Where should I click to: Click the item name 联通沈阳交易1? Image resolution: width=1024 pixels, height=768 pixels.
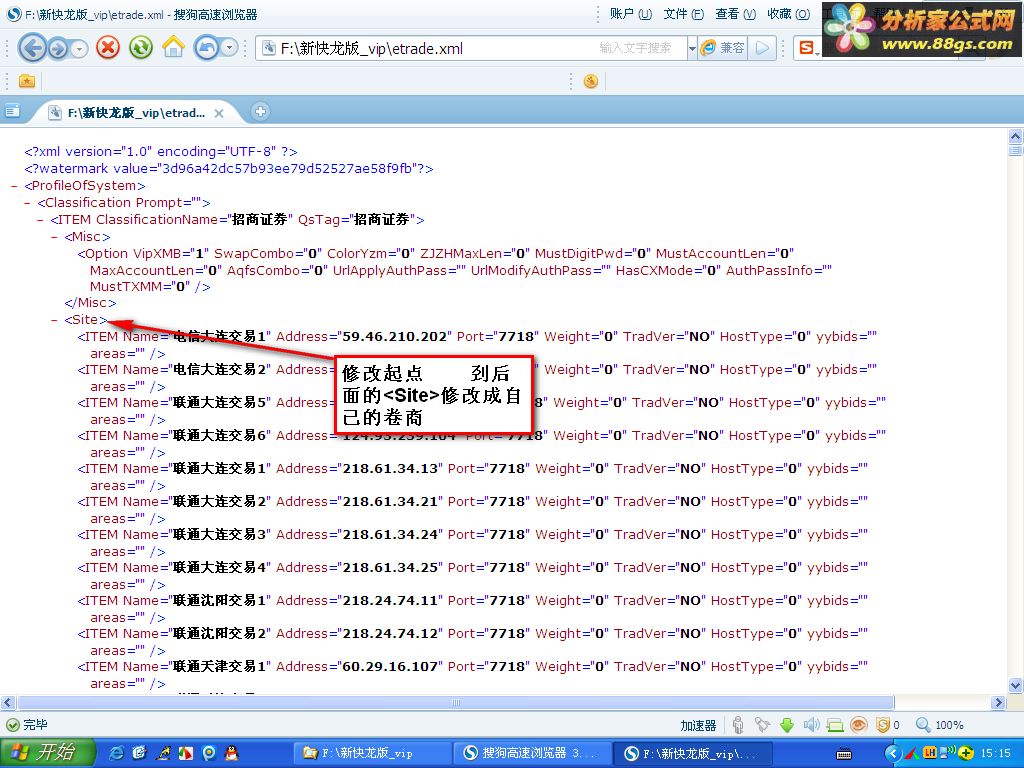[x=219, y=601]
